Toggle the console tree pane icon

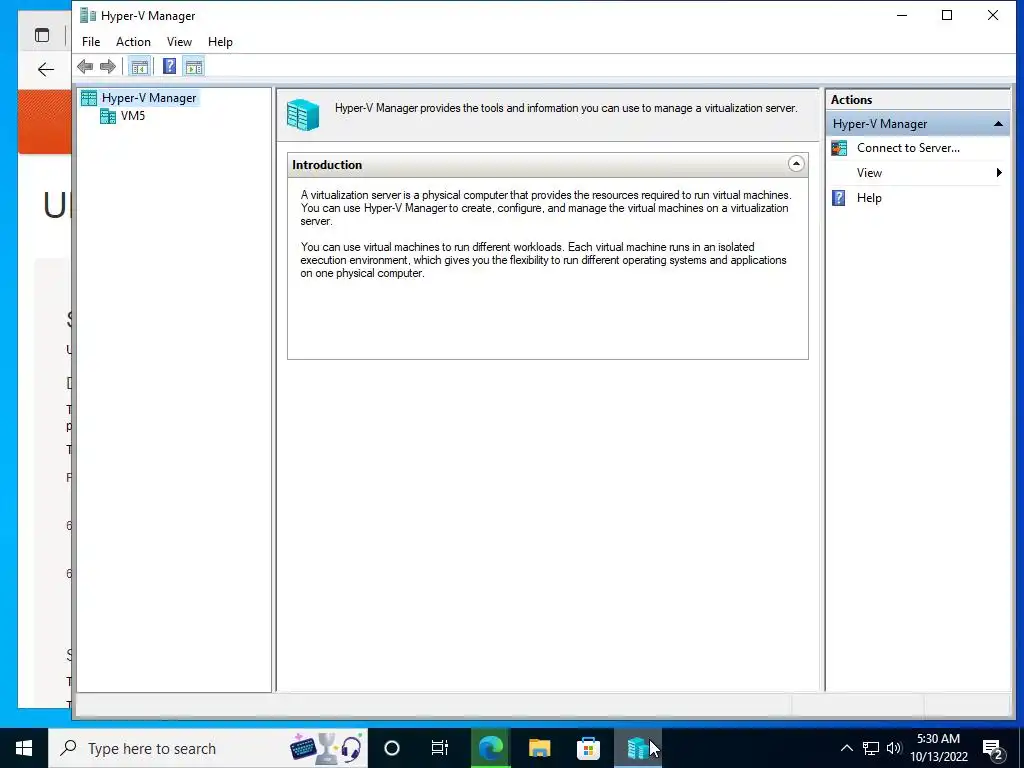(139, 67)
